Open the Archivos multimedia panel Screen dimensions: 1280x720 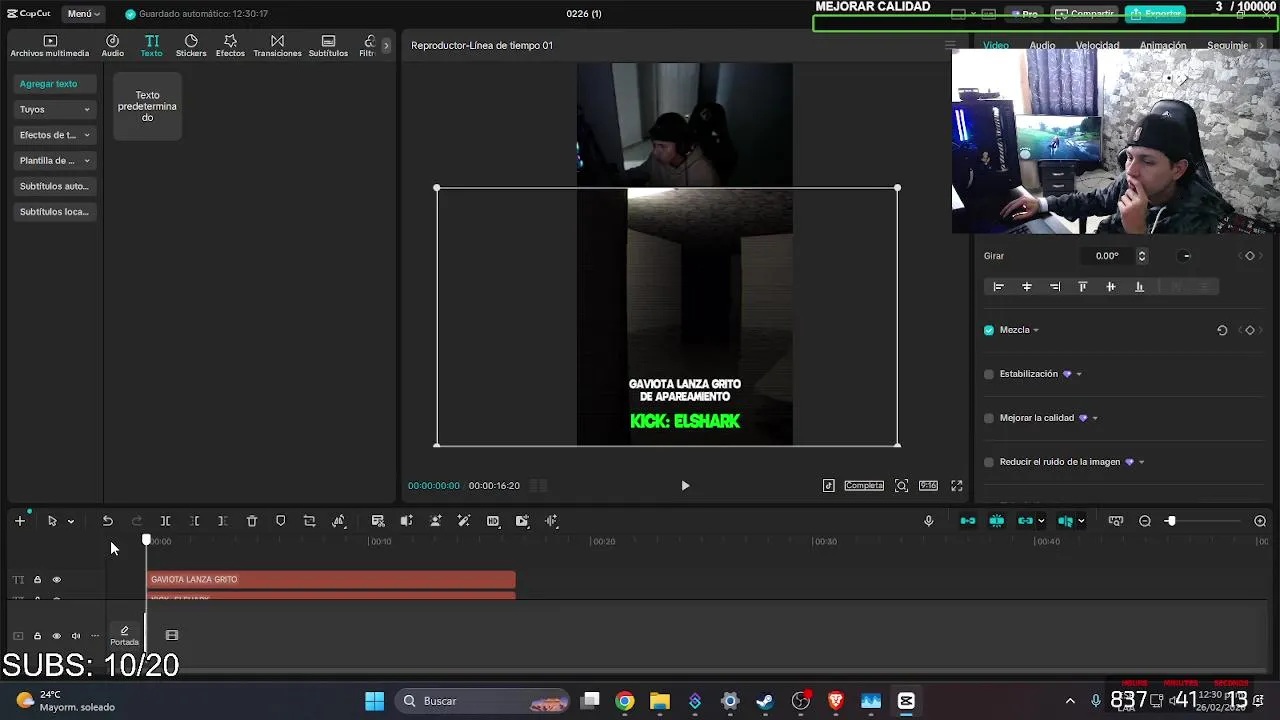[x=50, y=46]
